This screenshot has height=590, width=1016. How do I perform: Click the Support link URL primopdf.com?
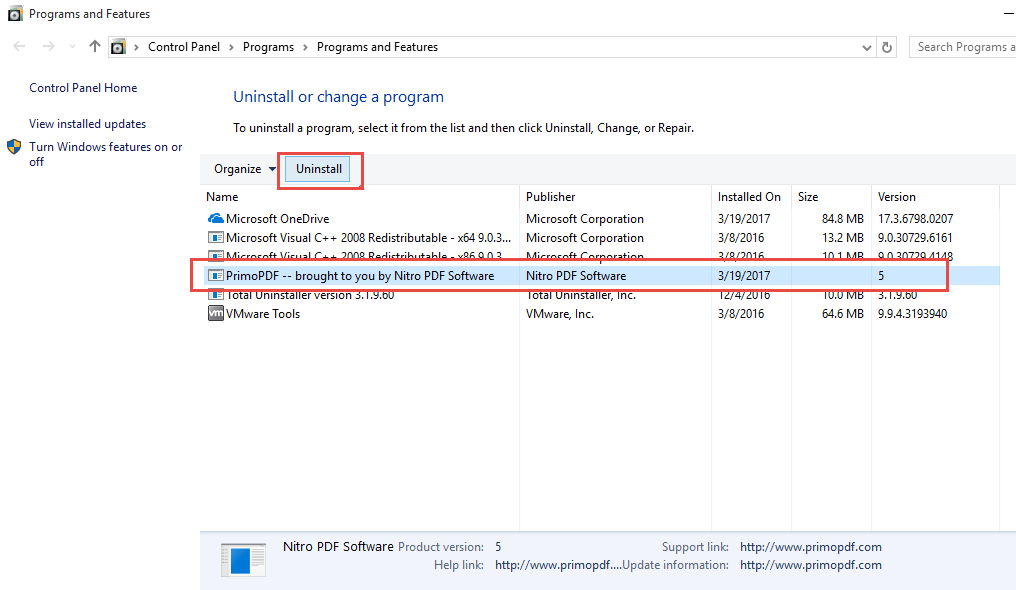point(811,547)
